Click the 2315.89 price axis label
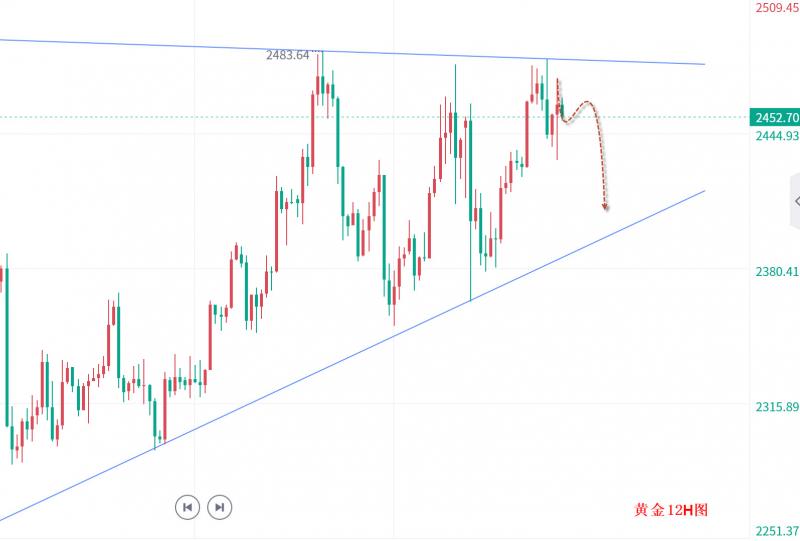 point(777,407)
